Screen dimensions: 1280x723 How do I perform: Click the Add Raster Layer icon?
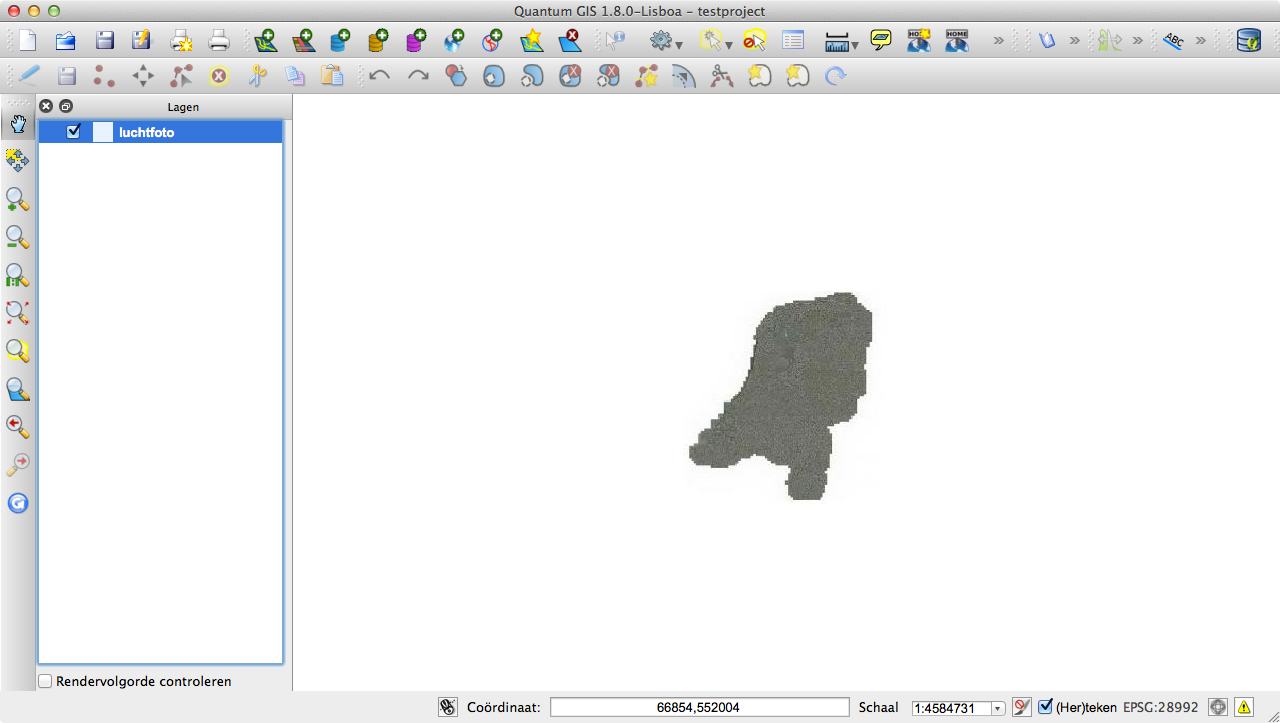click(303, 41)
